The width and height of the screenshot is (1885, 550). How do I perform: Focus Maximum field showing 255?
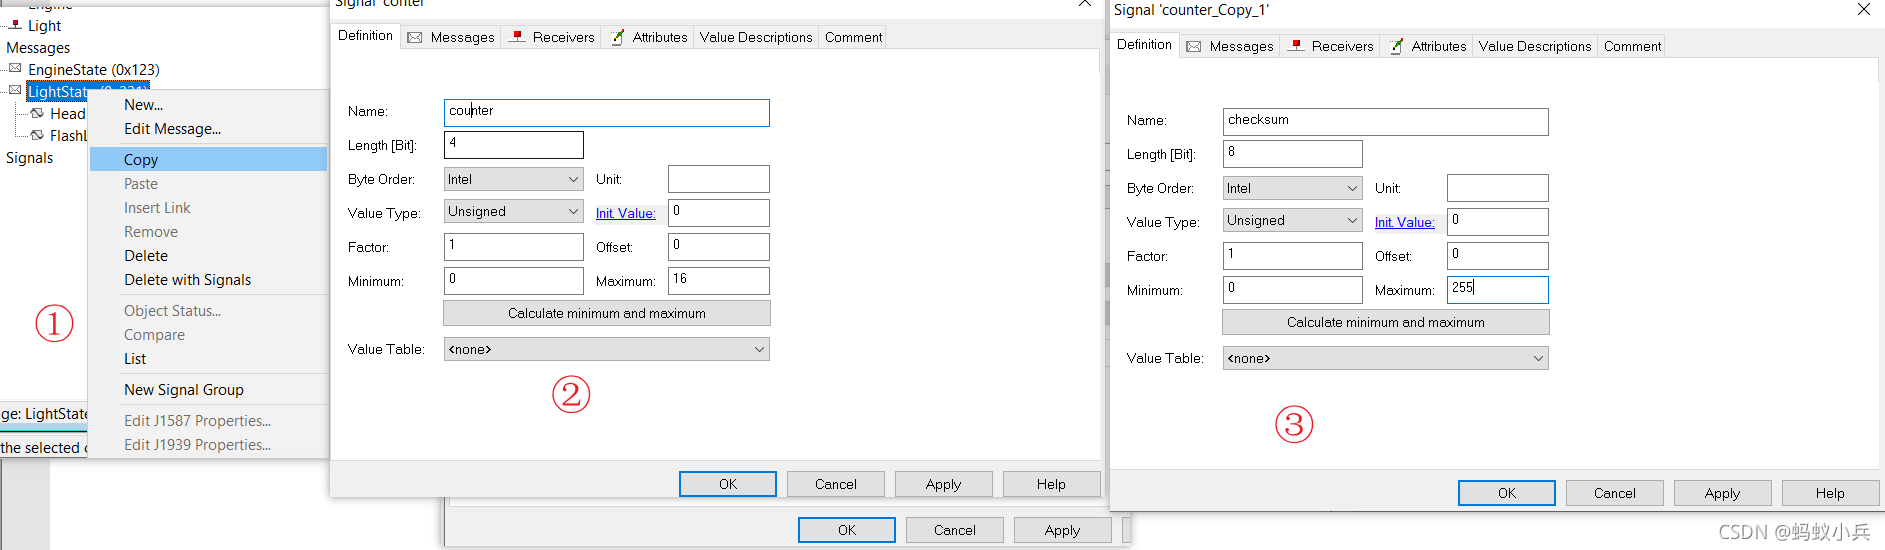point(1498,289)
